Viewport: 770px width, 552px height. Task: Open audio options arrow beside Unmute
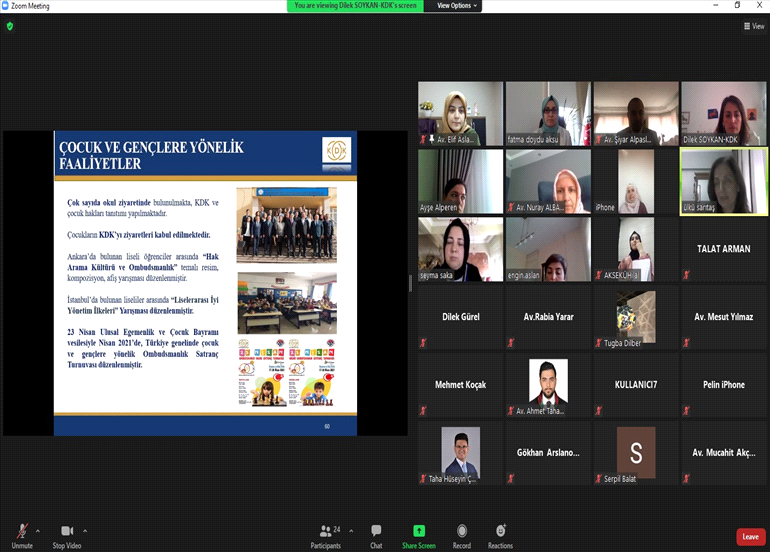(x=38, y=531)
